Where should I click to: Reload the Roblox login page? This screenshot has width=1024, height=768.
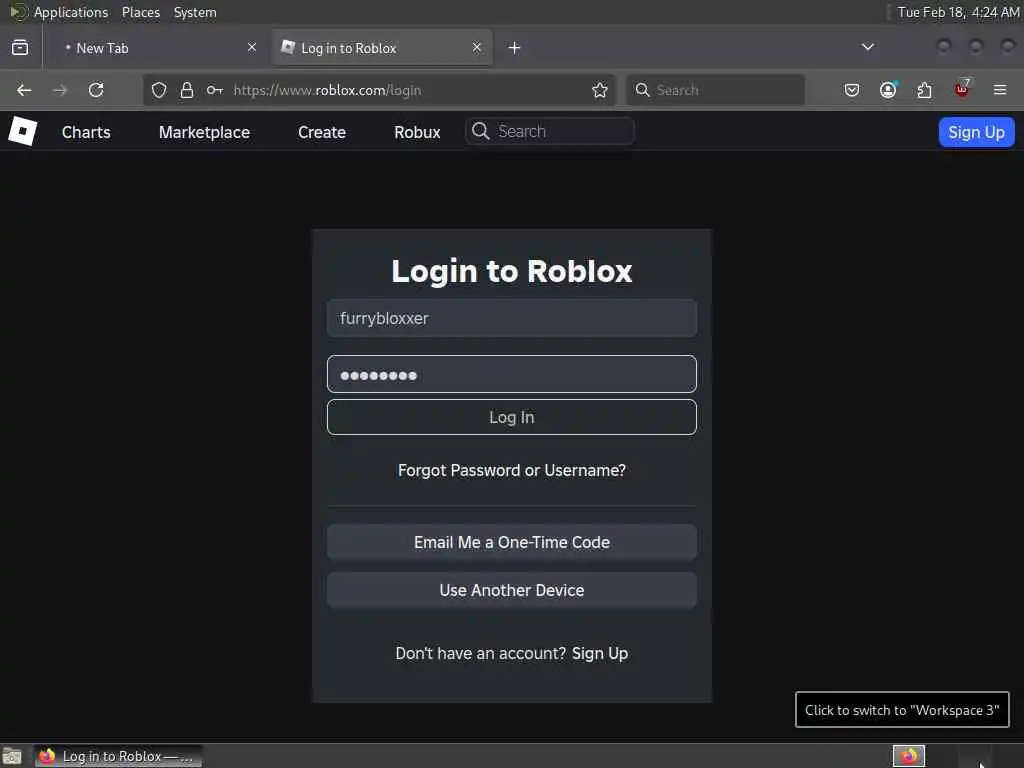[96, 90]
